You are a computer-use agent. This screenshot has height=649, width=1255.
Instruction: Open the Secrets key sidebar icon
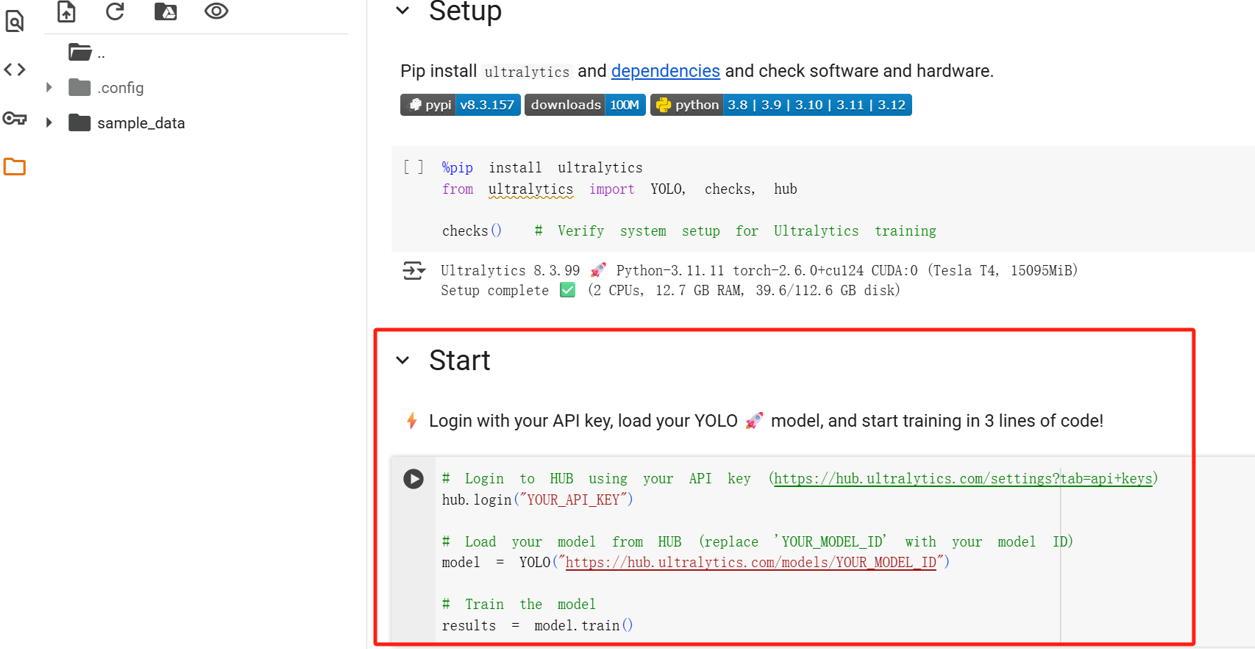click(x=14, y=118)
